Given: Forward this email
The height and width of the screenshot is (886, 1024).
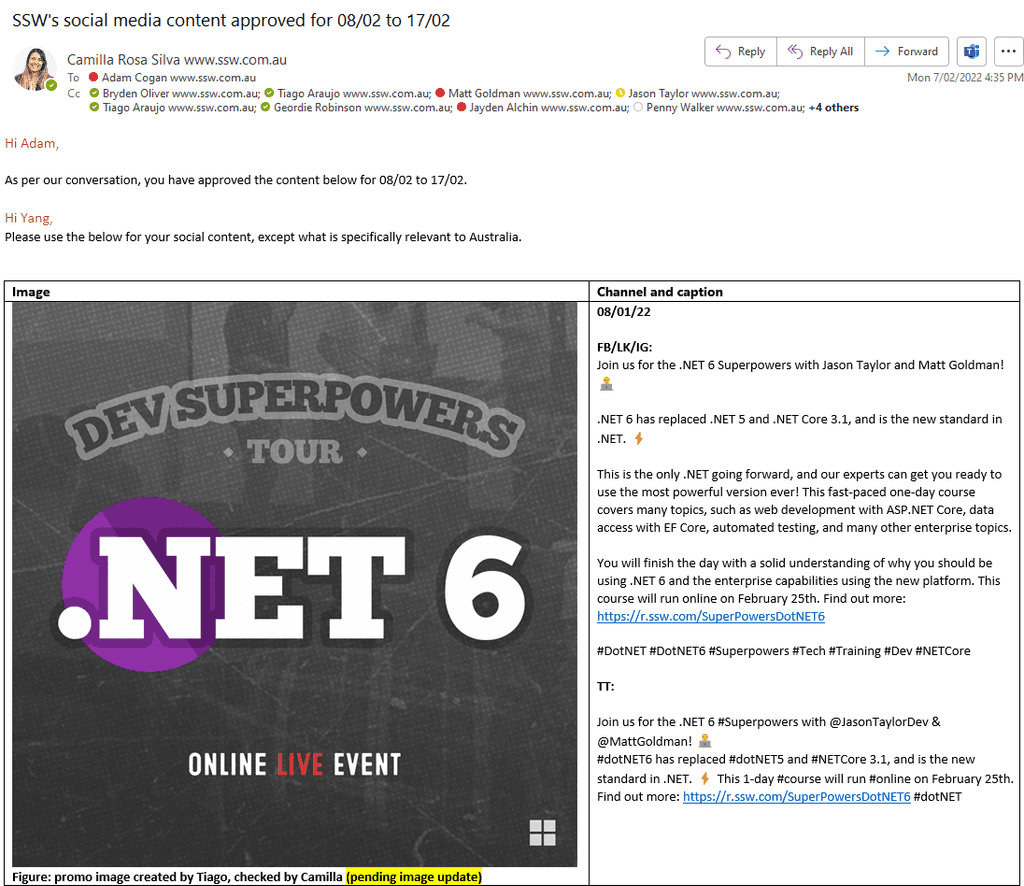Looking at the screenshot, I should (x=906, y=52).
